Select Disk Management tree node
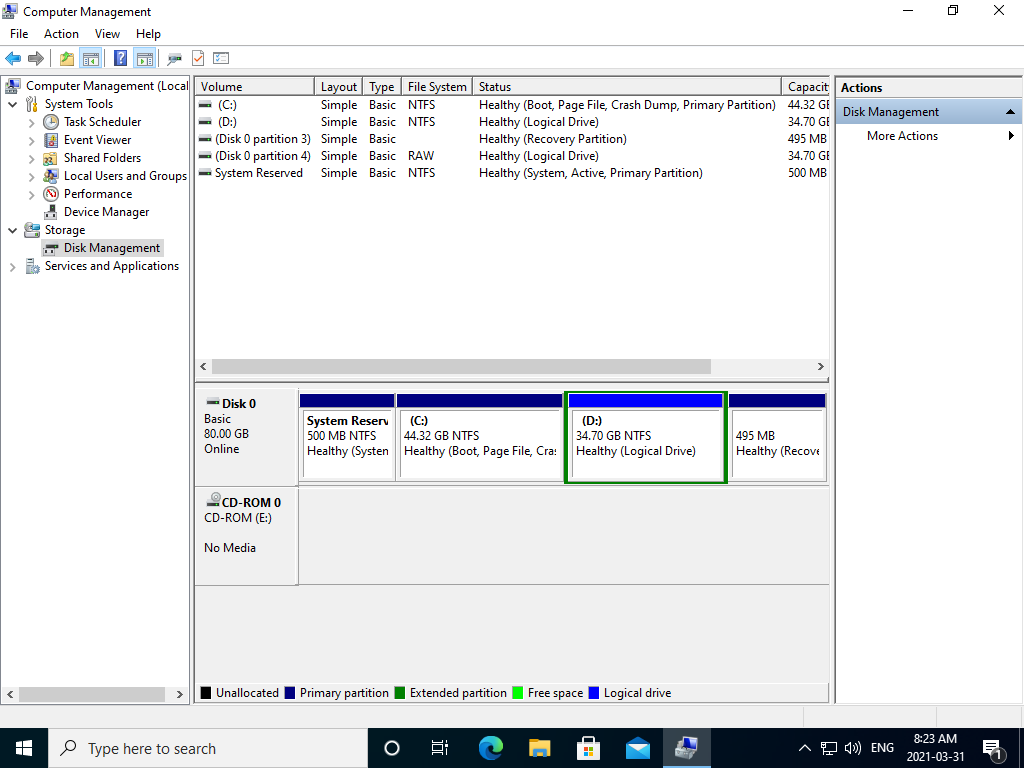The image size is (1024, 768). [x=111, y=248]
